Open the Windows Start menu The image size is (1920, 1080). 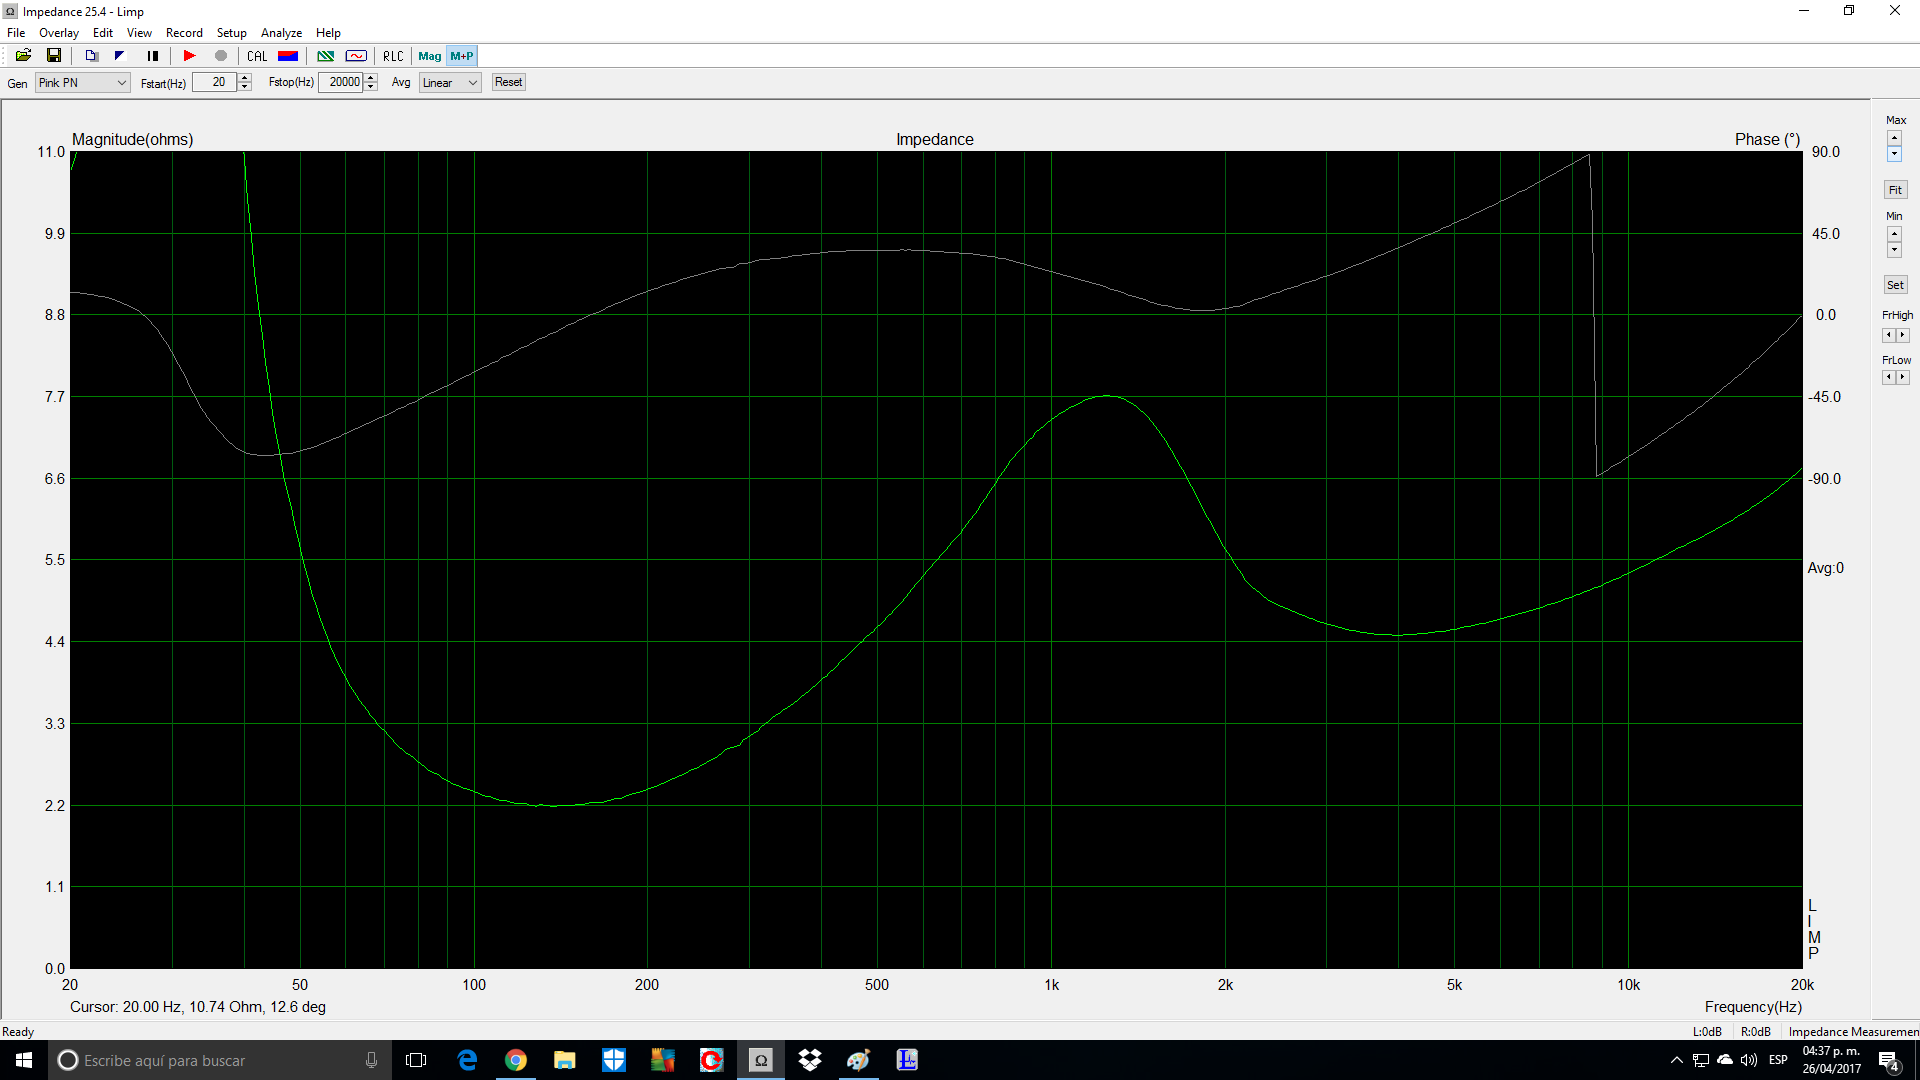click(x=24, y=1060)
